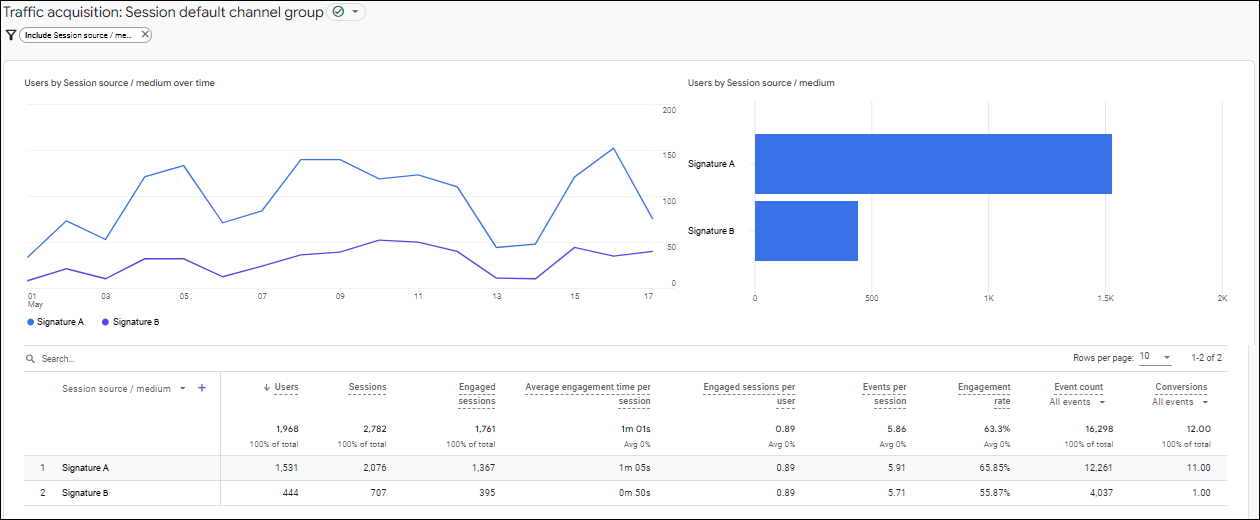Click the filter funnel icon

pyautogui.click(x=11, y=35)
